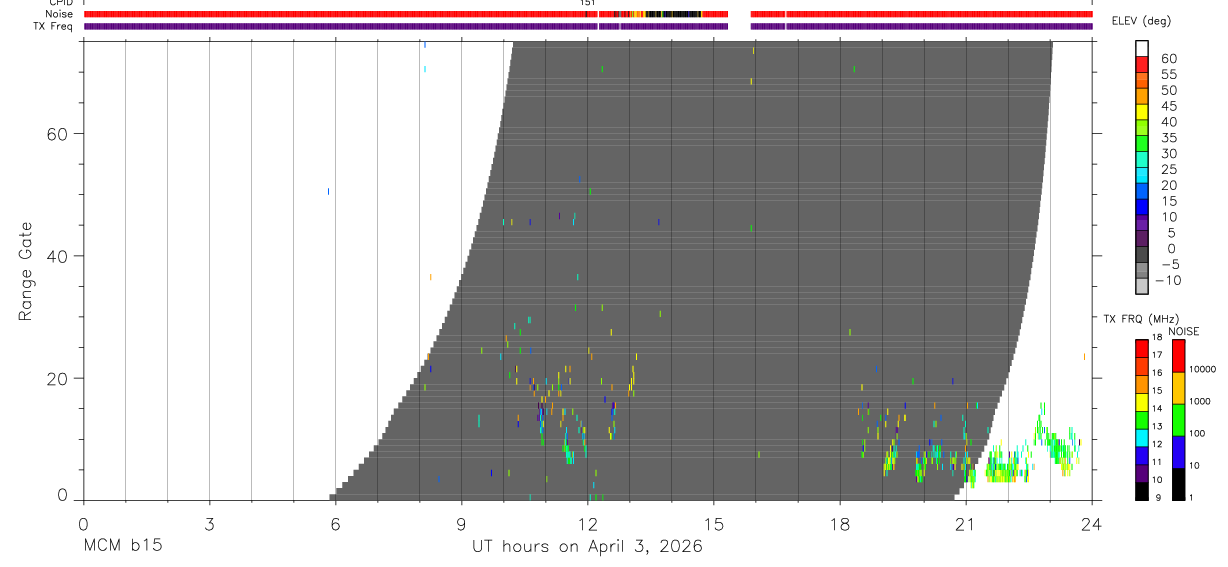The image size is (1228, 567).
Task: Pick the white top segment of the ELEV color bar
Action: click(1142, 48)
